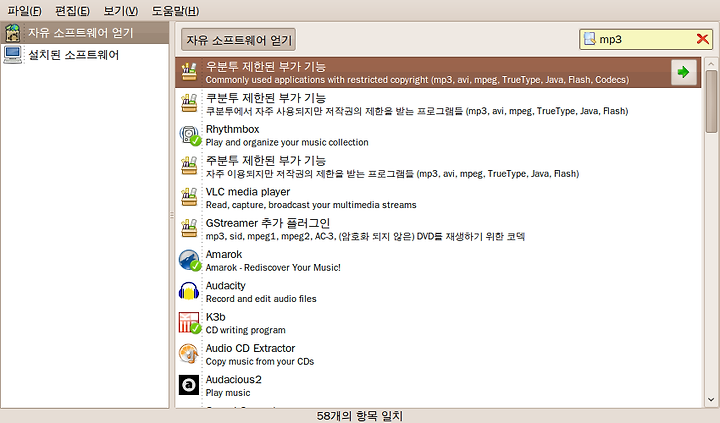Click the 우분투 제한된 부가 기능 package icon
The image size is (720, 423).
coord(189,72)
